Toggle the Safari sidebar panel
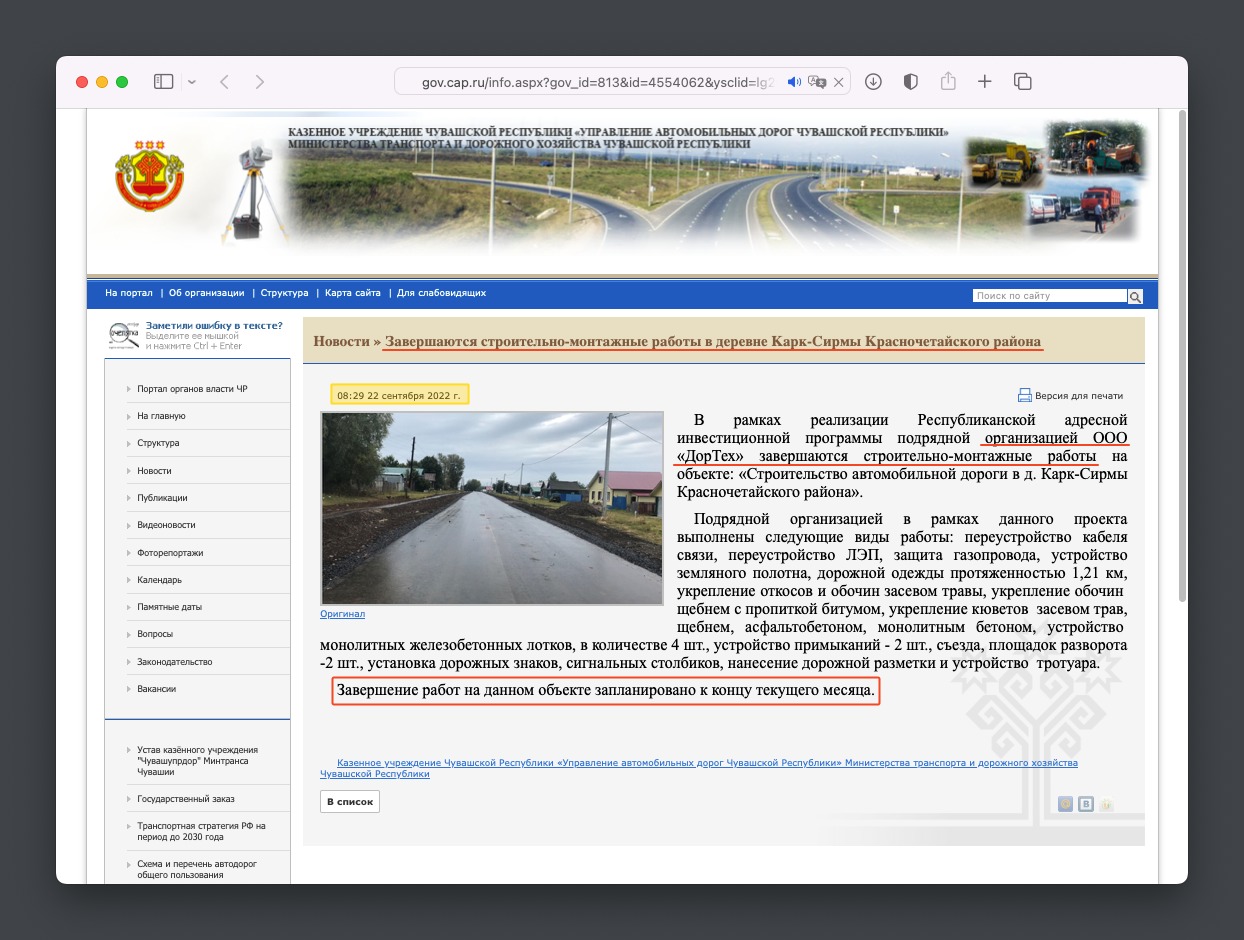 (x=163, y=82)
